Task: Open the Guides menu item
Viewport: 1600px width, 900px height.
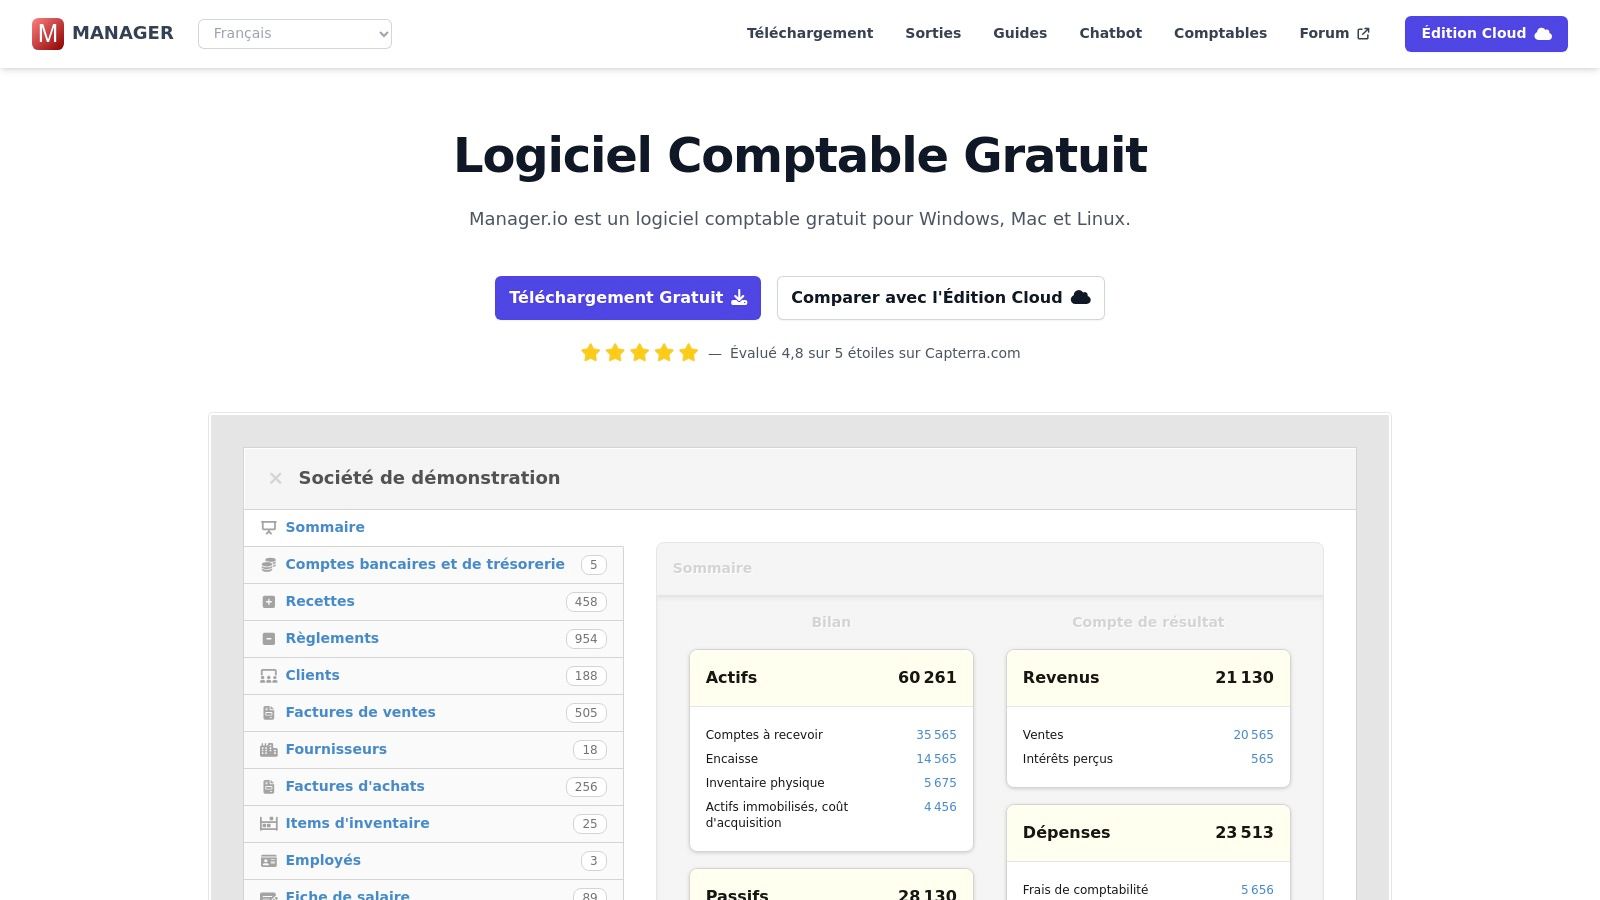Action: (x=1020, y=33)
